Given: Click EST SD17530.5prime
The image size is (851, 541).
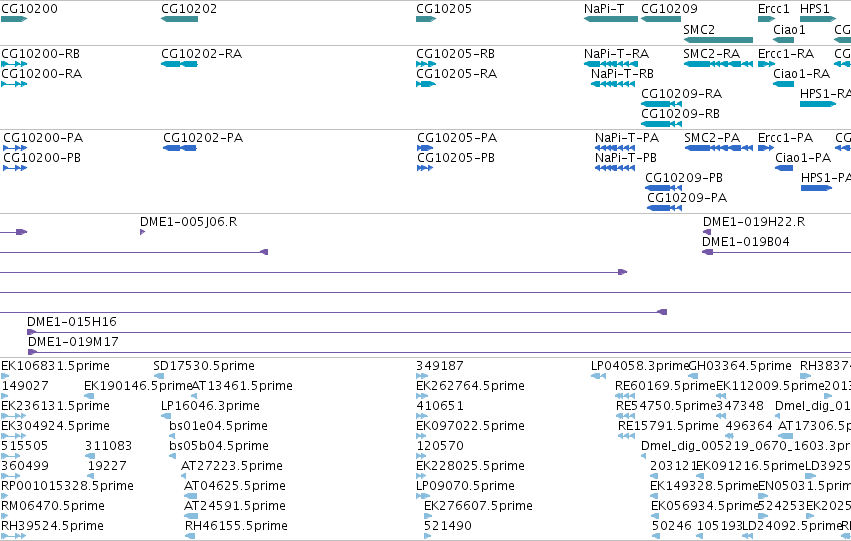Looking at the screenshot, I should point(204,366).
